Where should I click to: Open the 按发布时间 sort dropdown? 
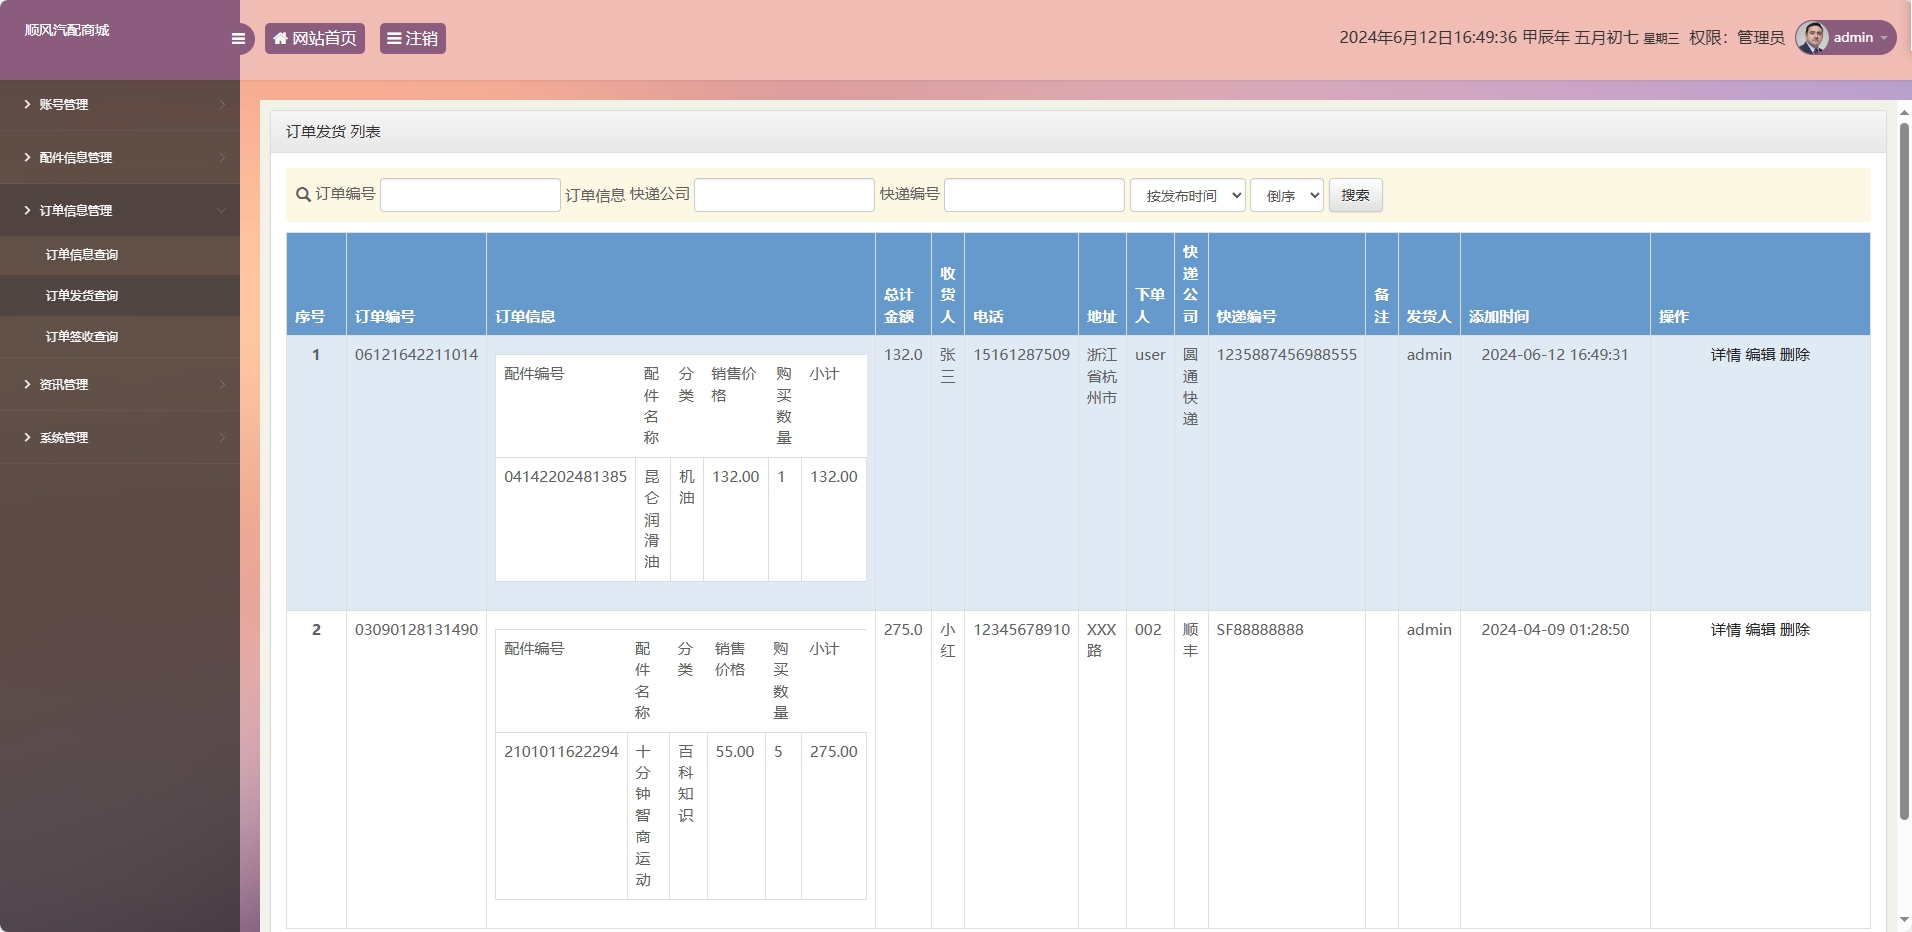click(1188, 196)
